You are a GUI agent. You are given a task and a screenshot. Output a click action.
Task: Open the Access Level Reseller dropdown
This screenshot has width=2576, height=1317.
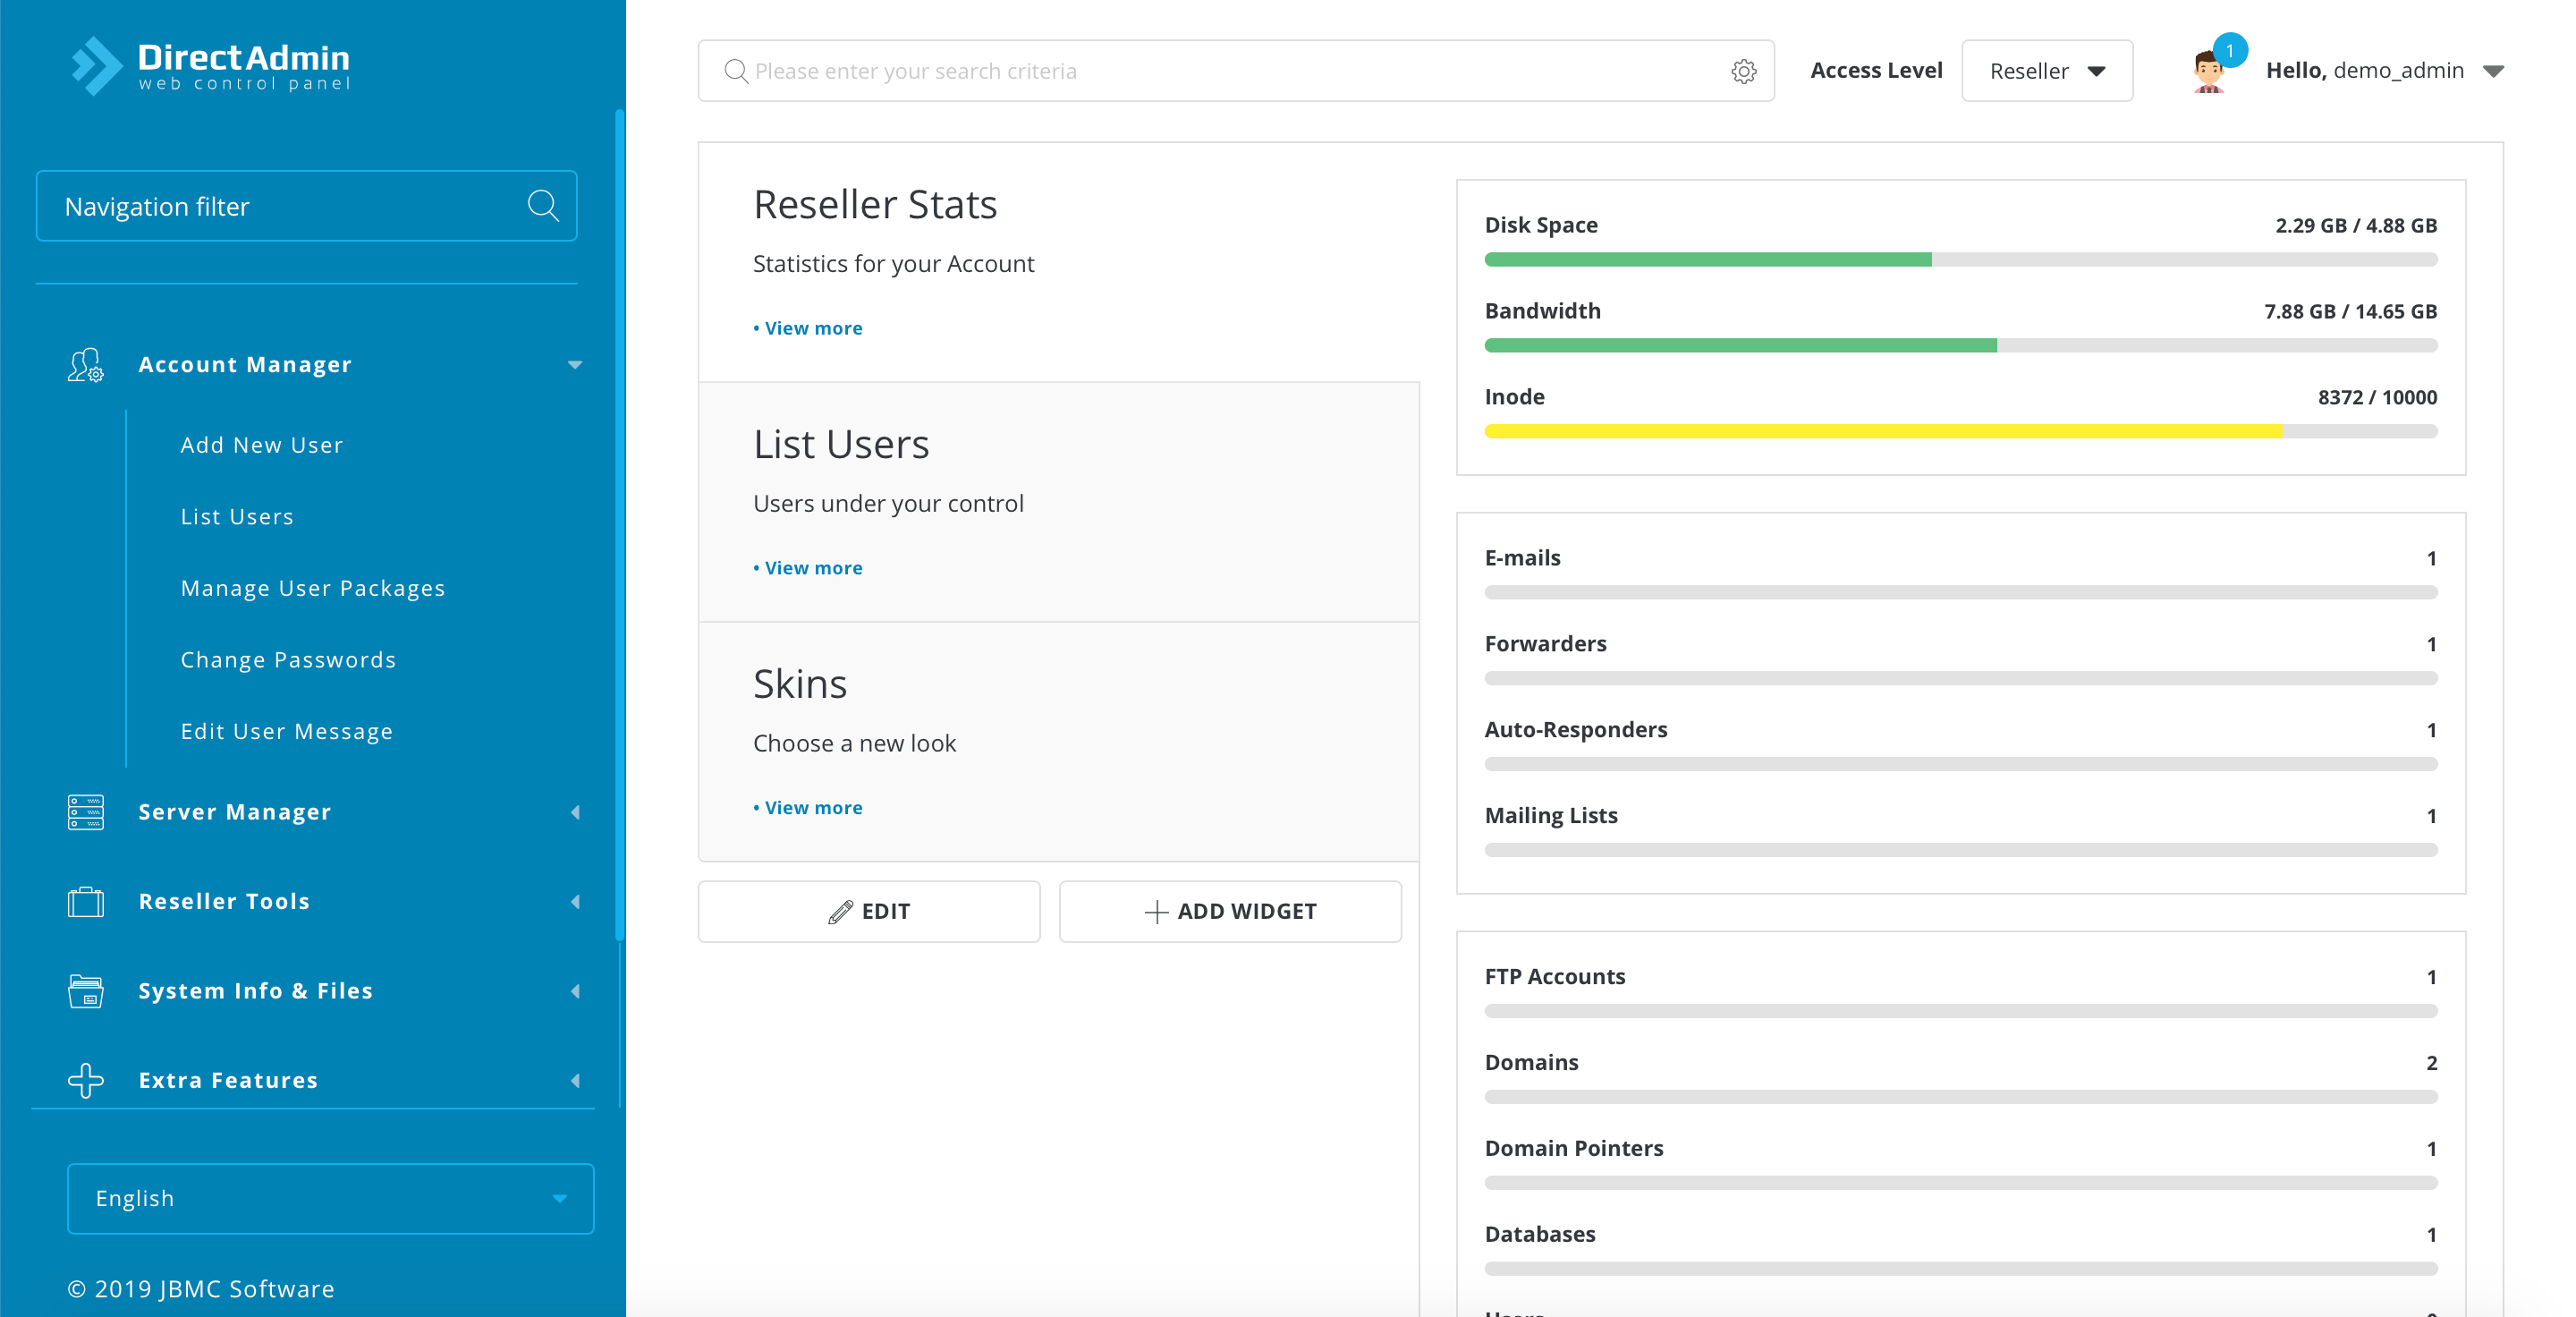[x=2046, y=71]
